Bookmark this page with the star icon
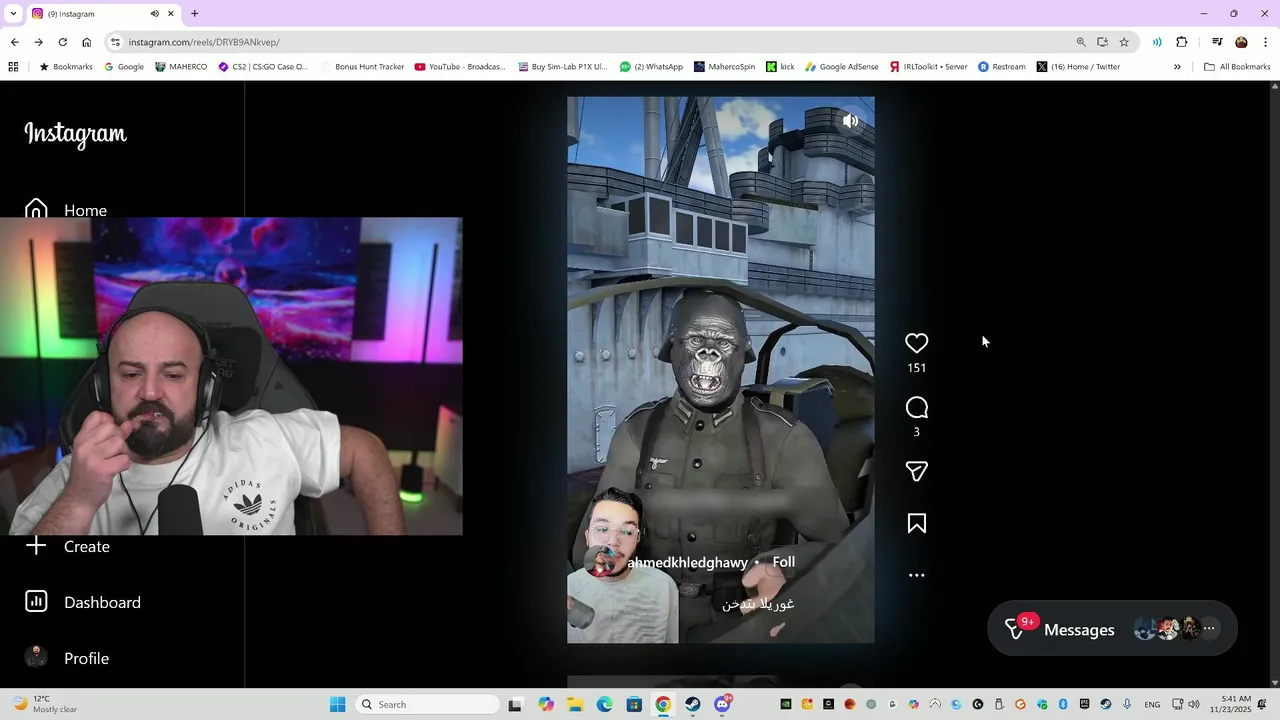This screenshot has height=720, width=1280. [x=1124, y=42]
